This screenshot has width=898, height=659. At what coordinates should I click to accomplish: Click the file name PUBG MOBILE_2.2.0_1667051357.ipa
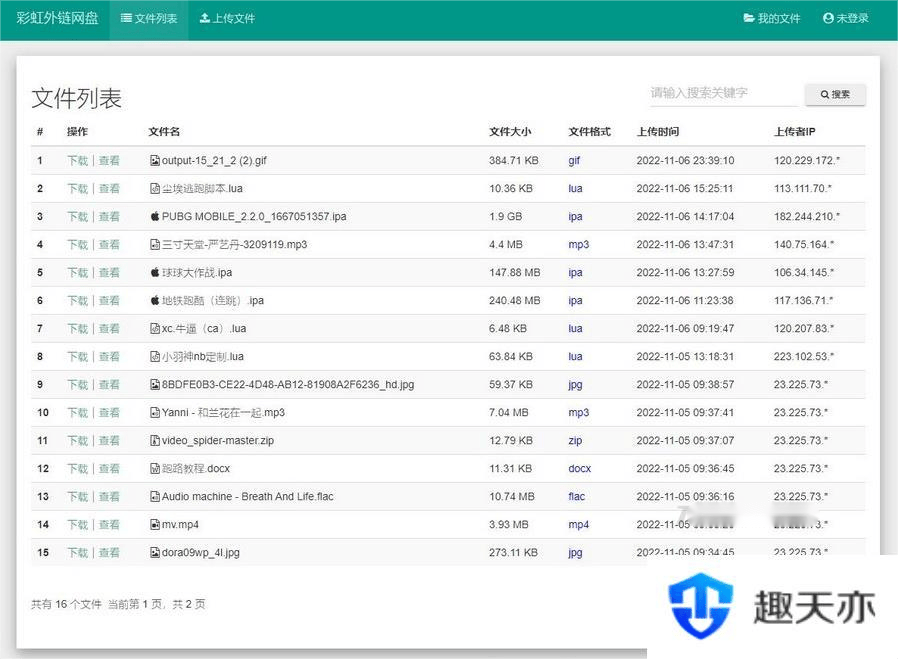[254, 216]
